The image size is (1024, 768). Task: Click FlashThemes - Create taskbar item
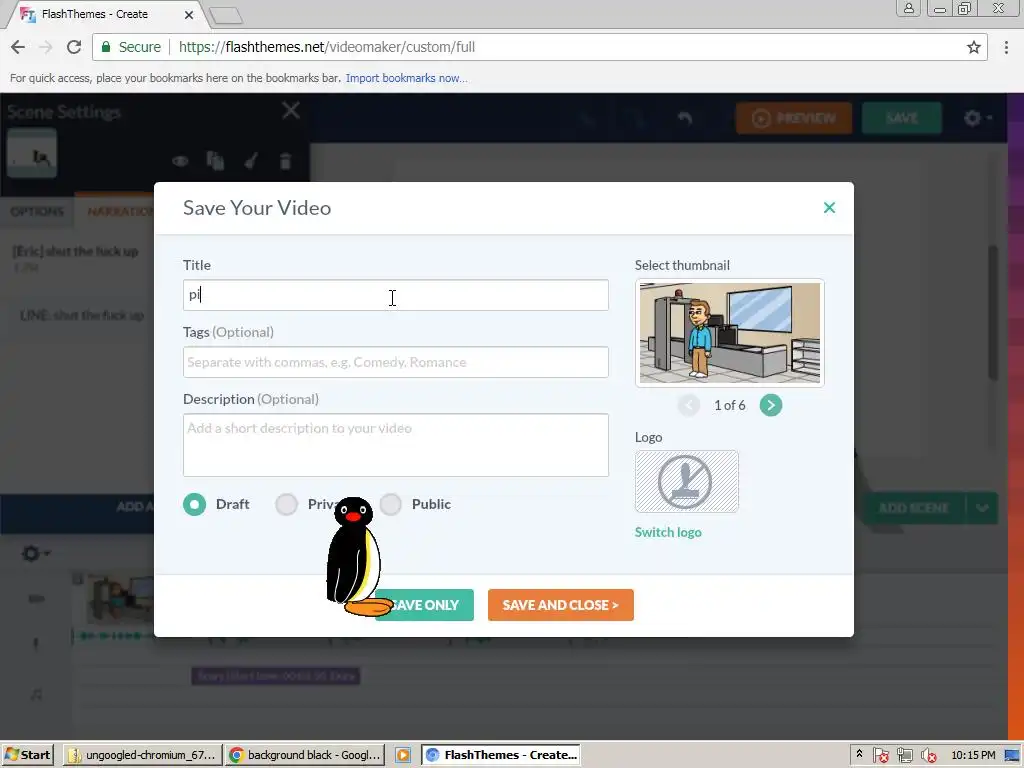click(x=501, y=755)
